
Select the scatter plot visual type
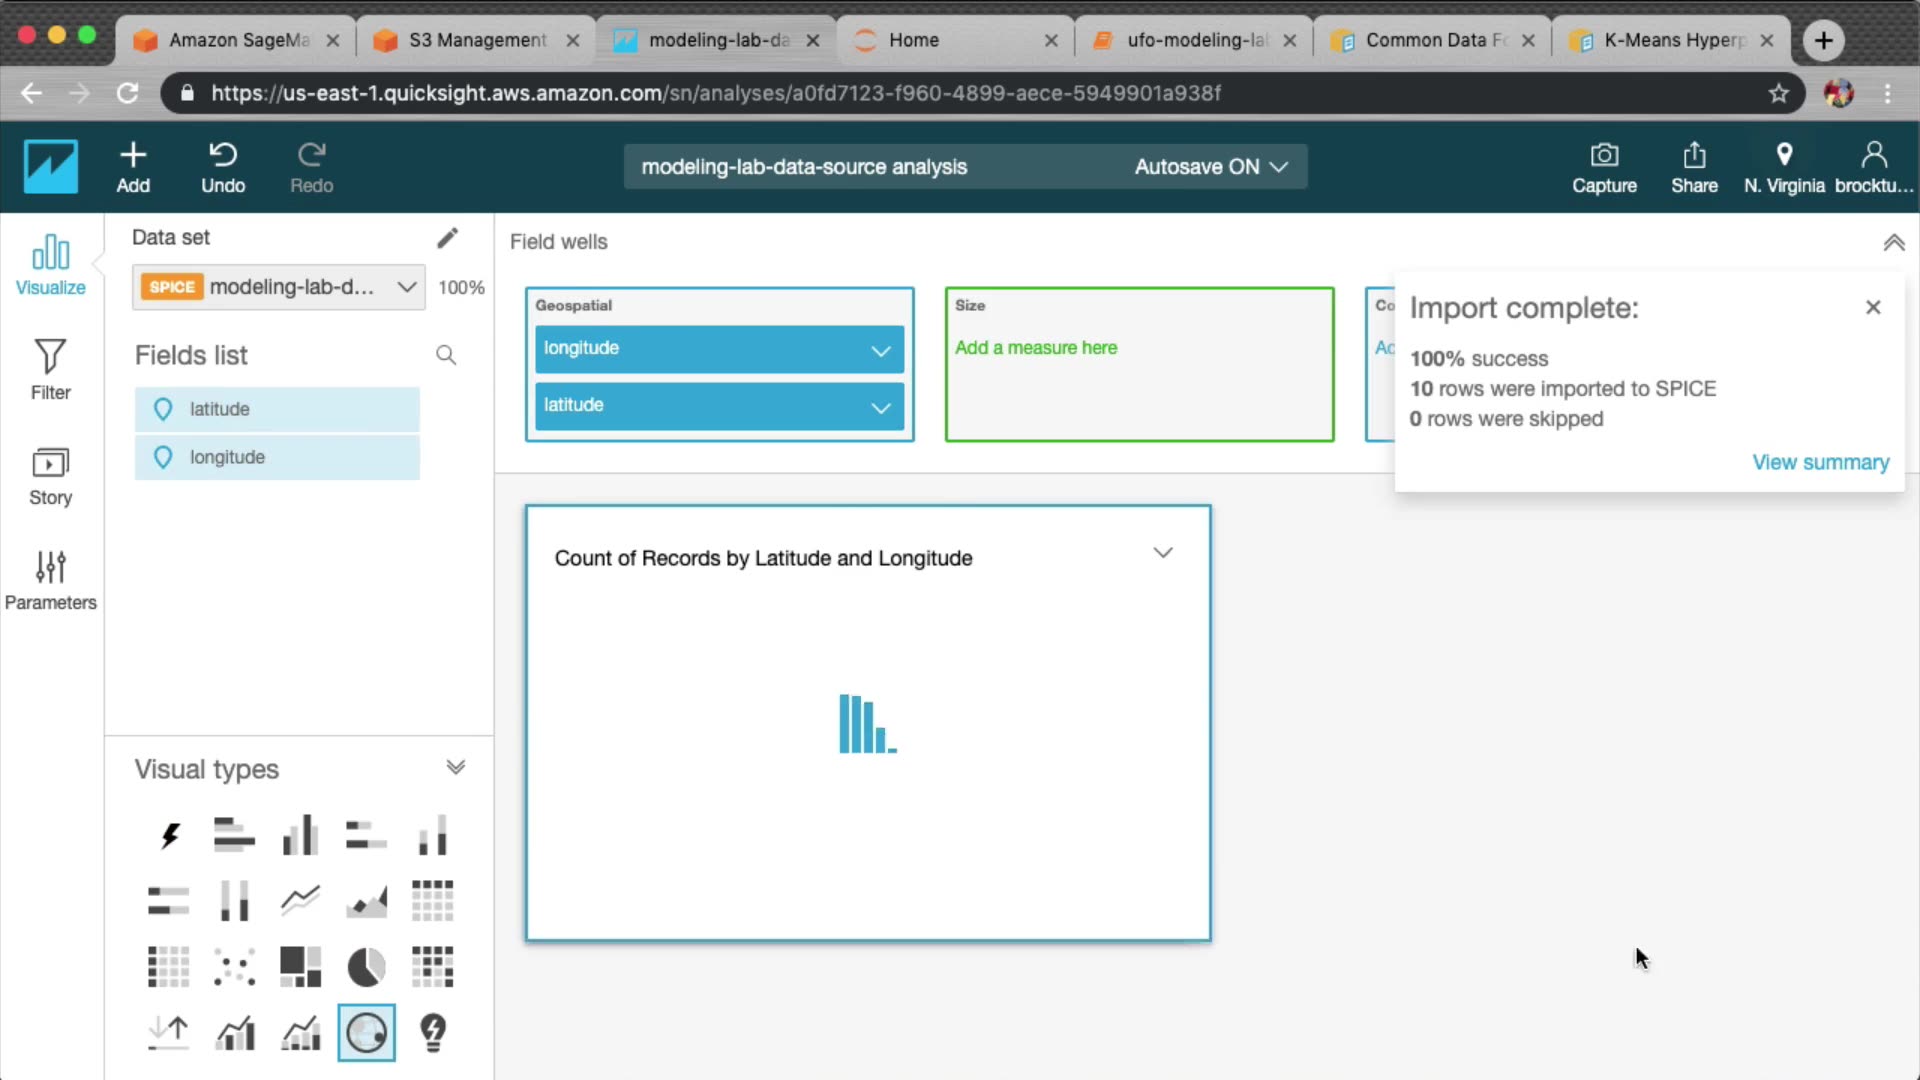(x=234, y=967)
